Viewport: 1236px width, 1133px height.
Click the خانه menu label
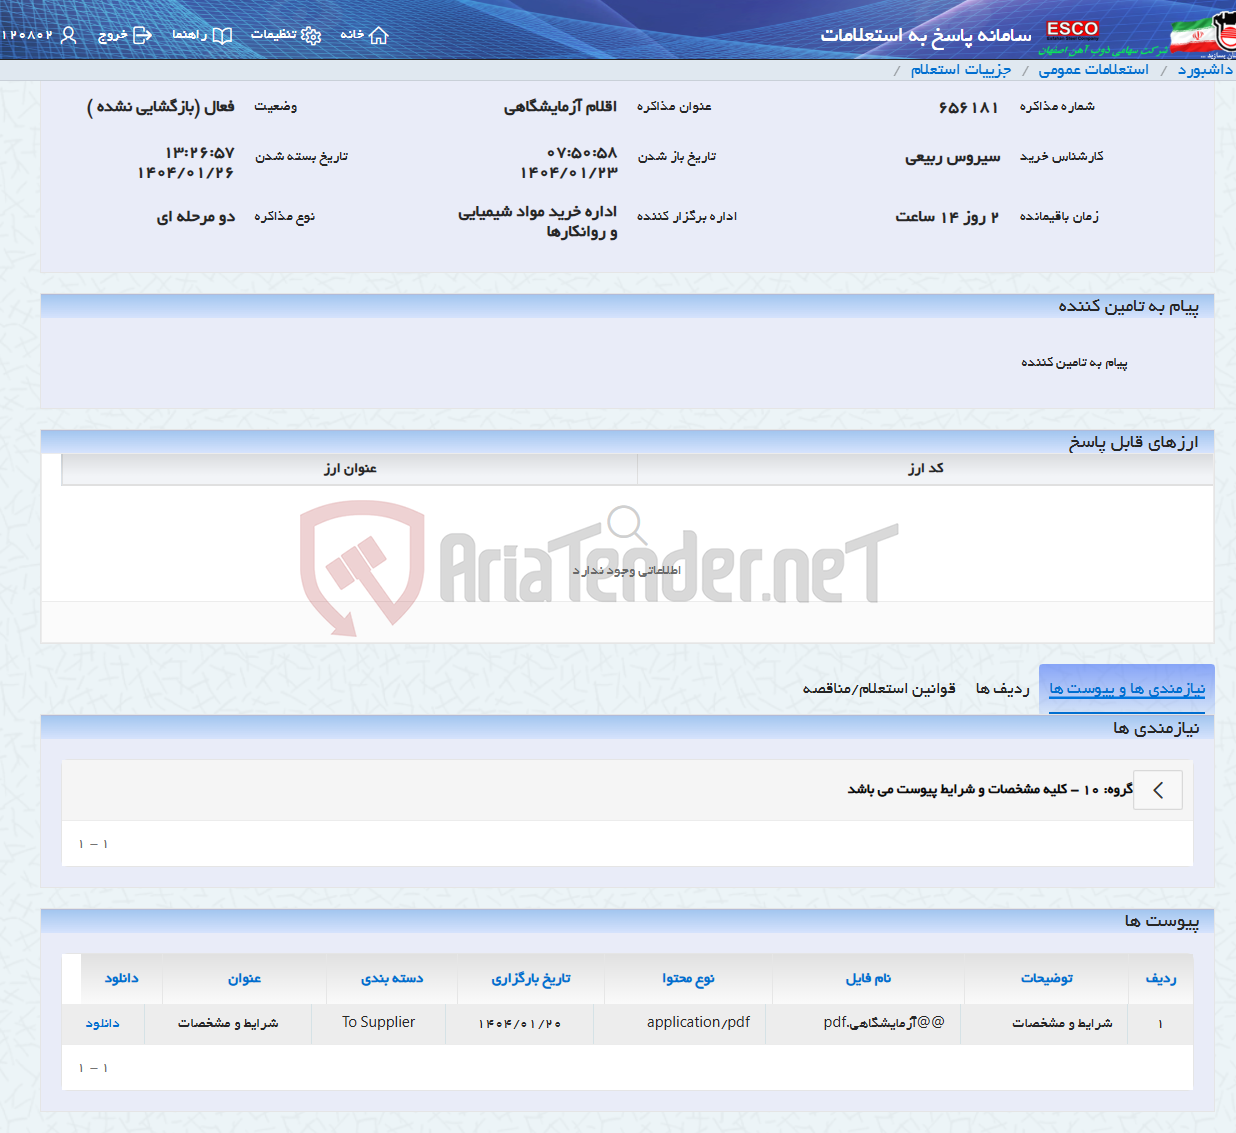coord(352,35)
